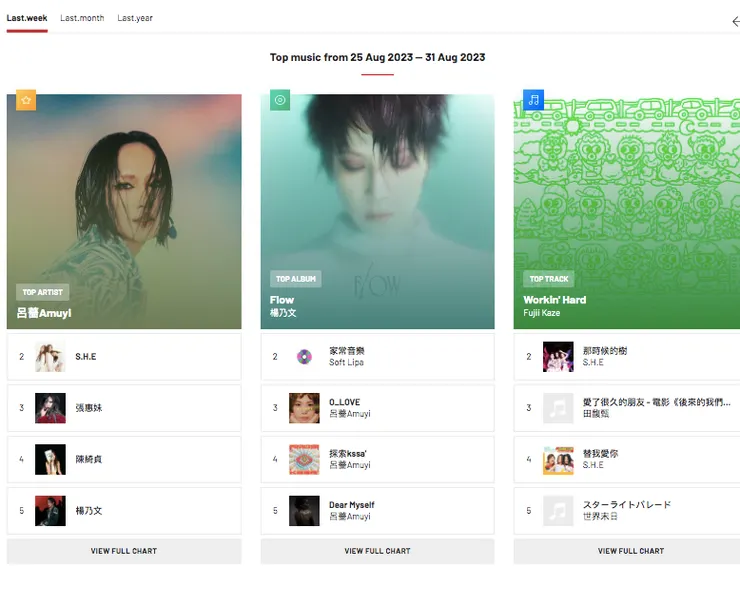This screenshot has height=589, width=740.
Task: Select the Last.week tab
Action: (x=27, y=18)
